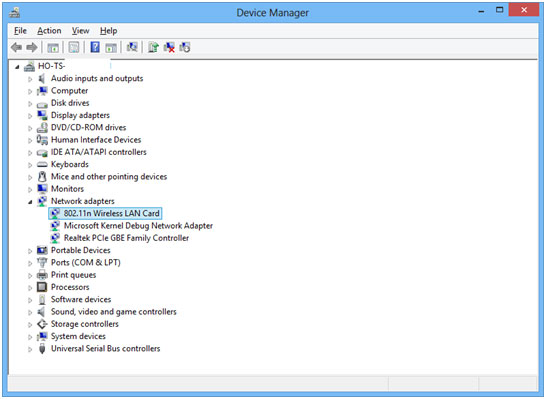
Task: Click the Universal Serial Bus controllers plug icon
Action: pyautogui.click(x=42, y=348)
